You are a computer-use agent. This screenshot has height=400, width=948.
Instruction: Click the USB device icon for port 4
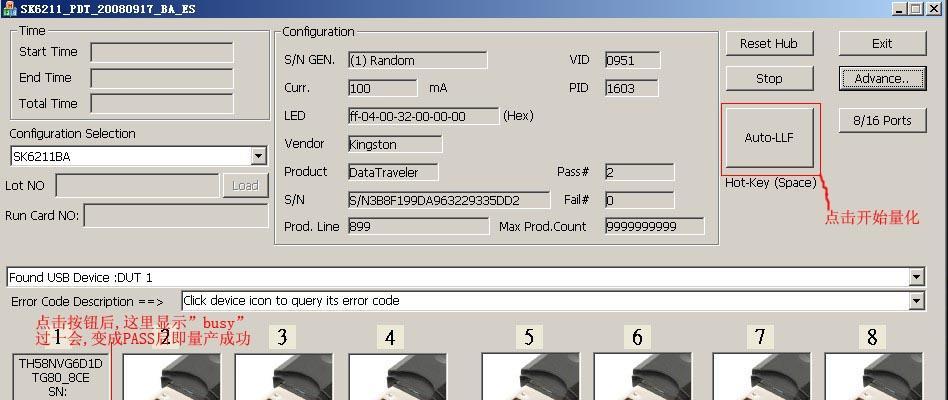(397, 377)
